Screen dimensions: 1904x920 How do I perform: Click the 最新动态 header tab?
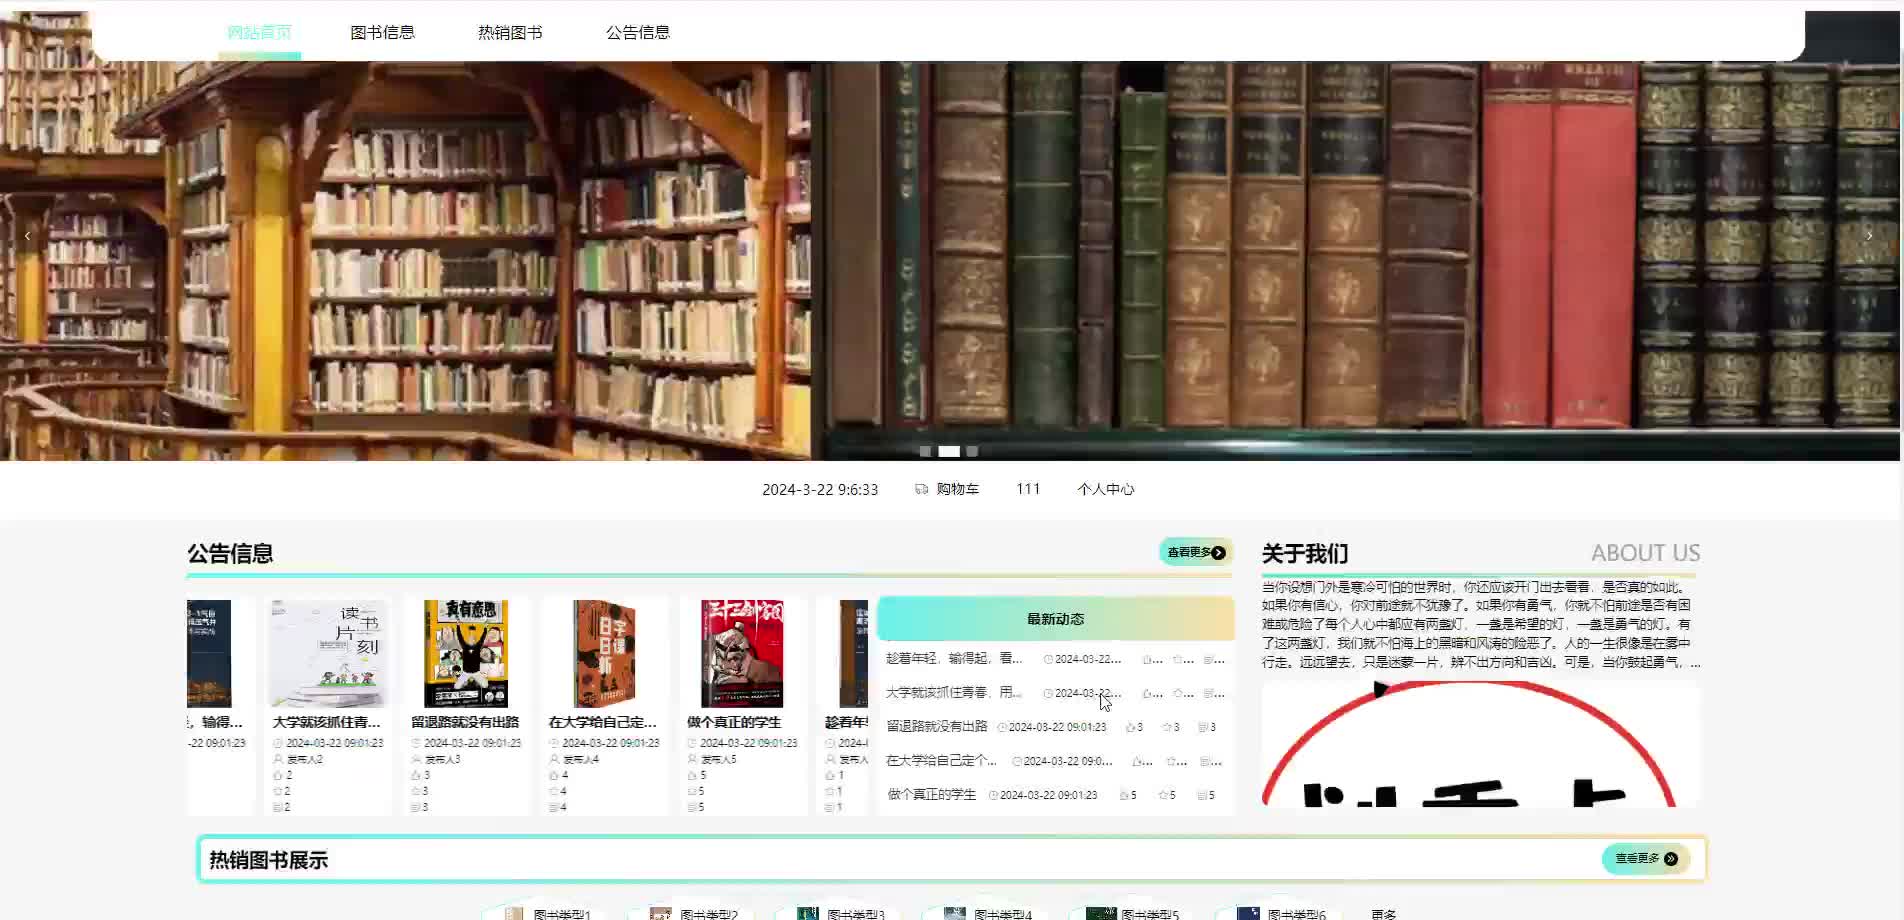[x=1056, y=619]
